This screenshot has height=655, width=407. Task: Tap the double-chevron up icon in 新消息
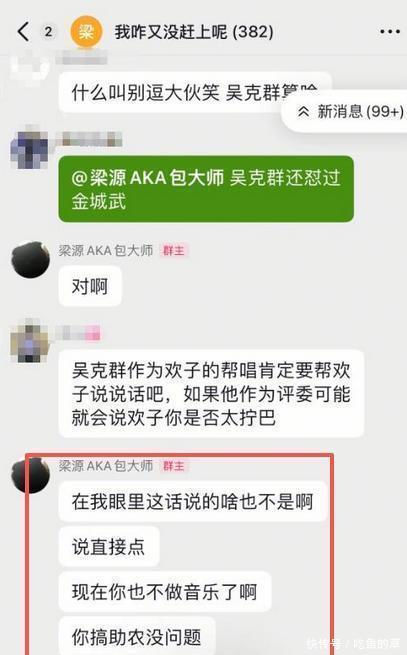(303, 112)
